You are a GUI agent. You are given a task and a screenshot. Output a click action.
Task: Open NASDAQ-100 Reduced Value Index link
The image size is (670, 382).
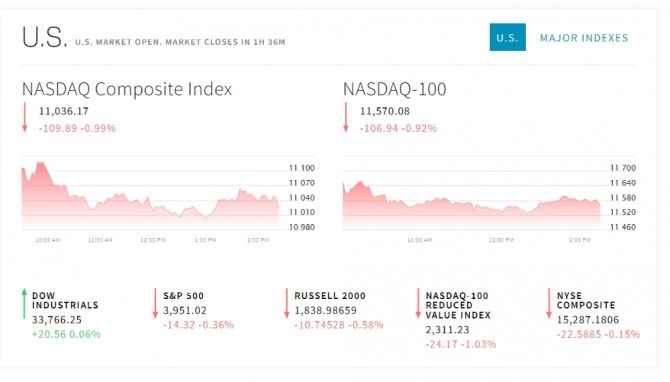click(458, 306)
